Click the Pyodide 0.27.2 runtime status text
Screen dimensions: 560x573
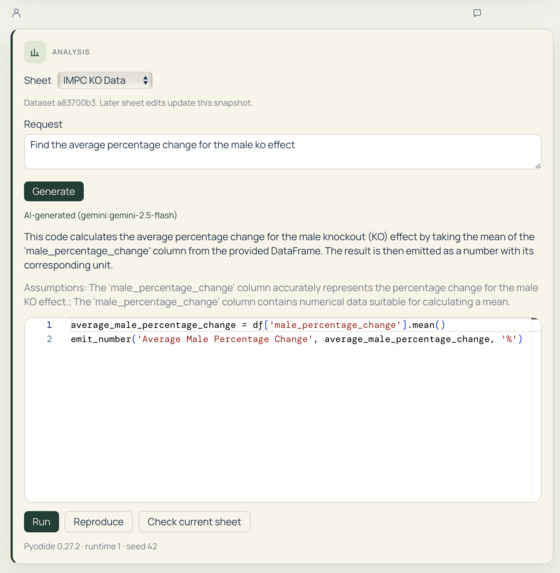(x=90, y=546)
